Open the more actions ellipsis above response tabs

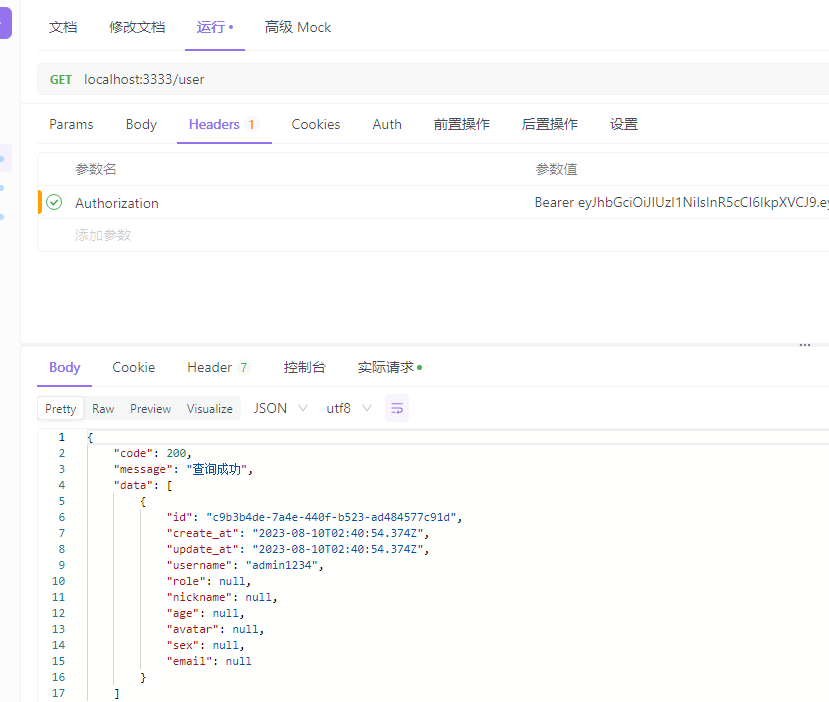pyautogui.click(x=804, y=344)
